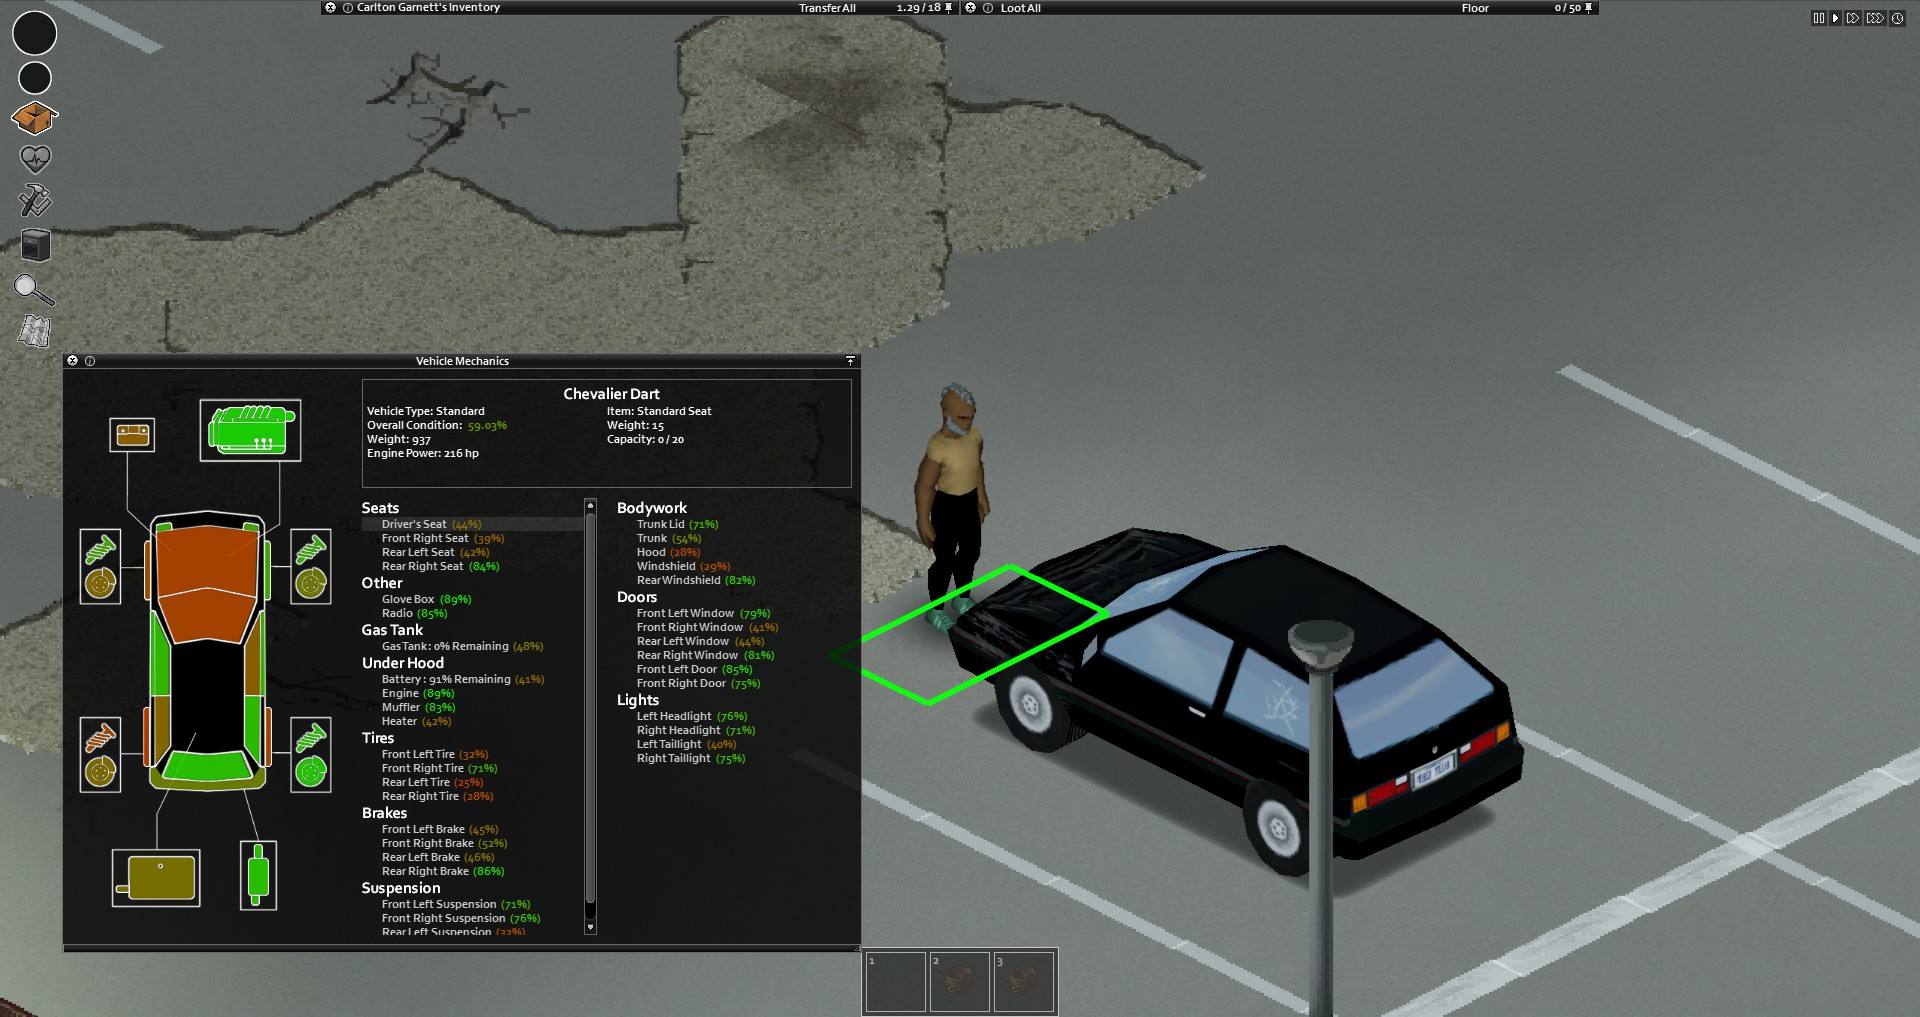Select Driver's Seat in the parts list

(414, 524)
